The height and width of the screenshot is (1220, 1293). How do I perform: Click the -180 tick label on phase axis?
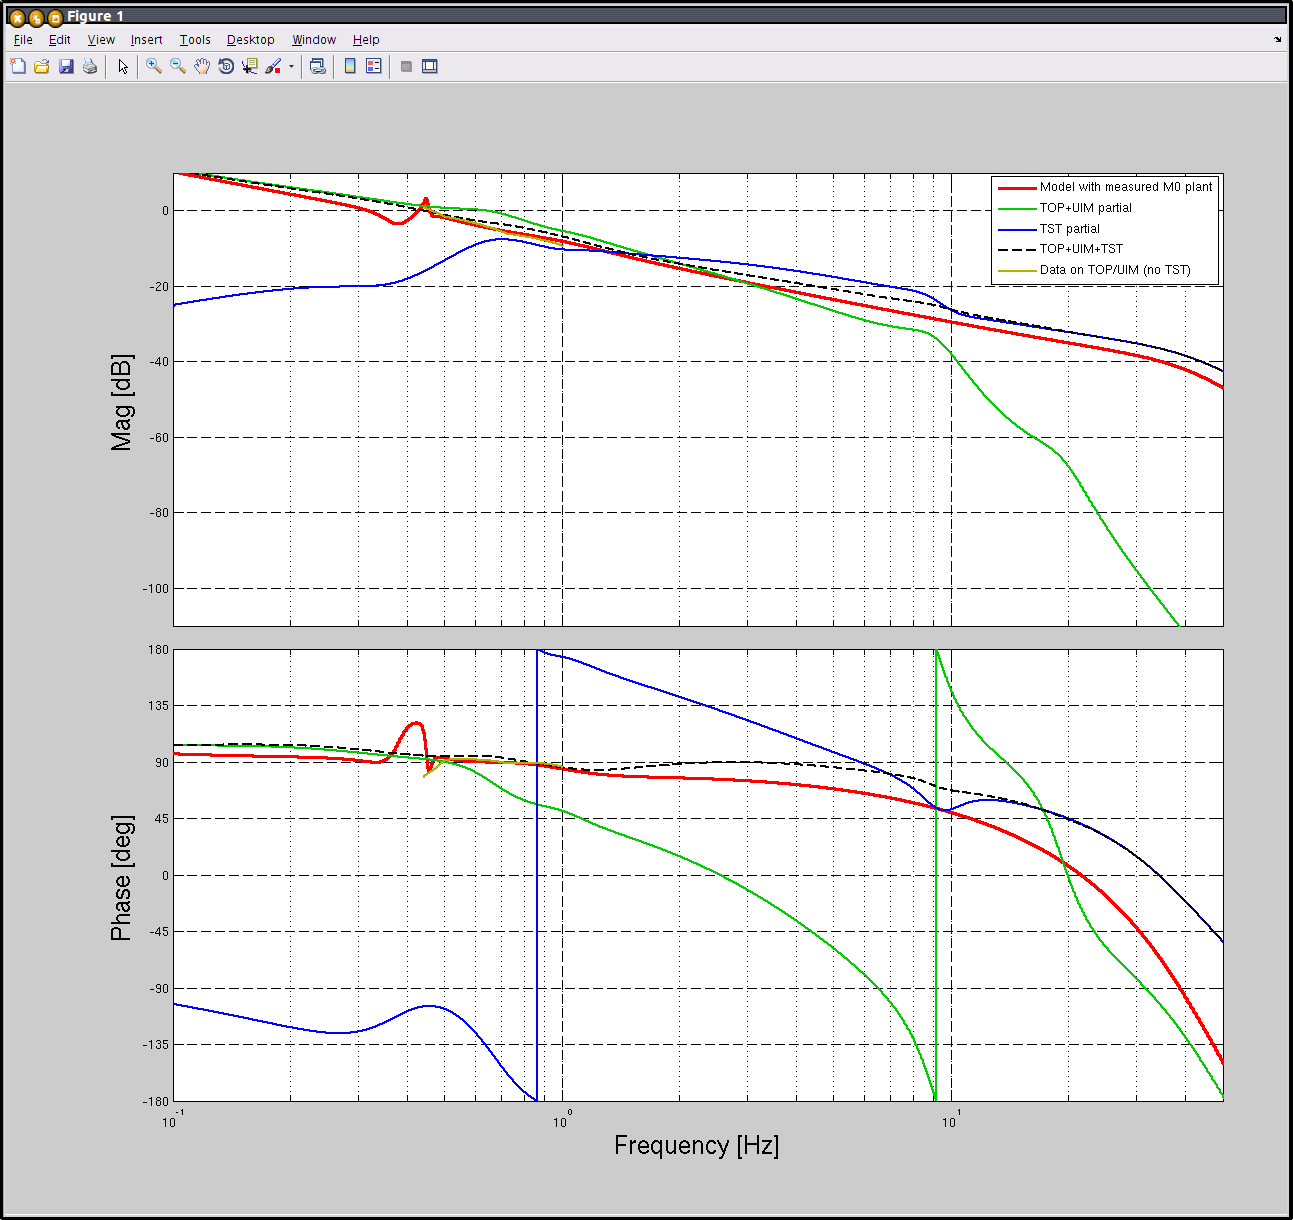pos(157,1102)
